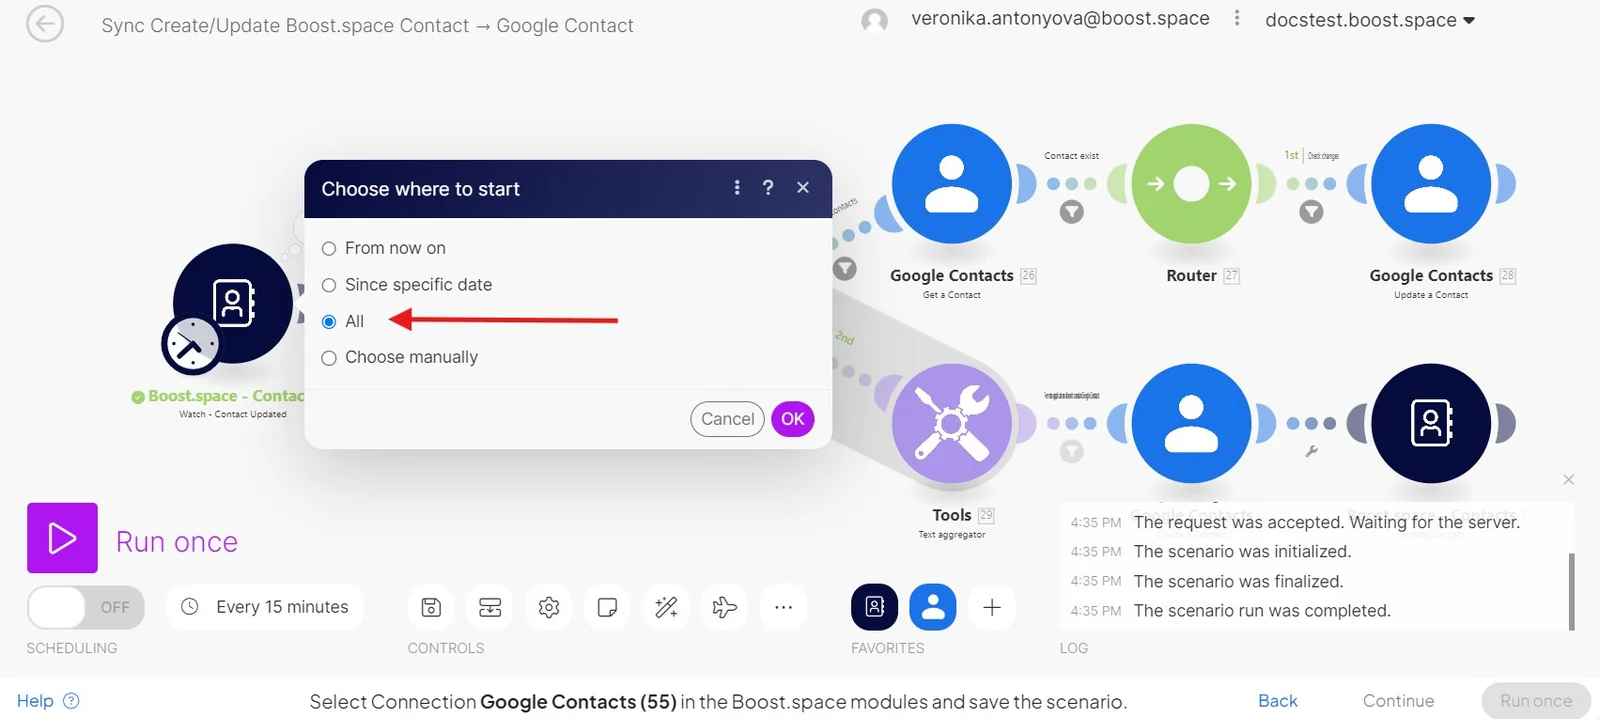
Task: Click veronika.antonyova@boost.space account text
Action: click(x=1060, y=18)
